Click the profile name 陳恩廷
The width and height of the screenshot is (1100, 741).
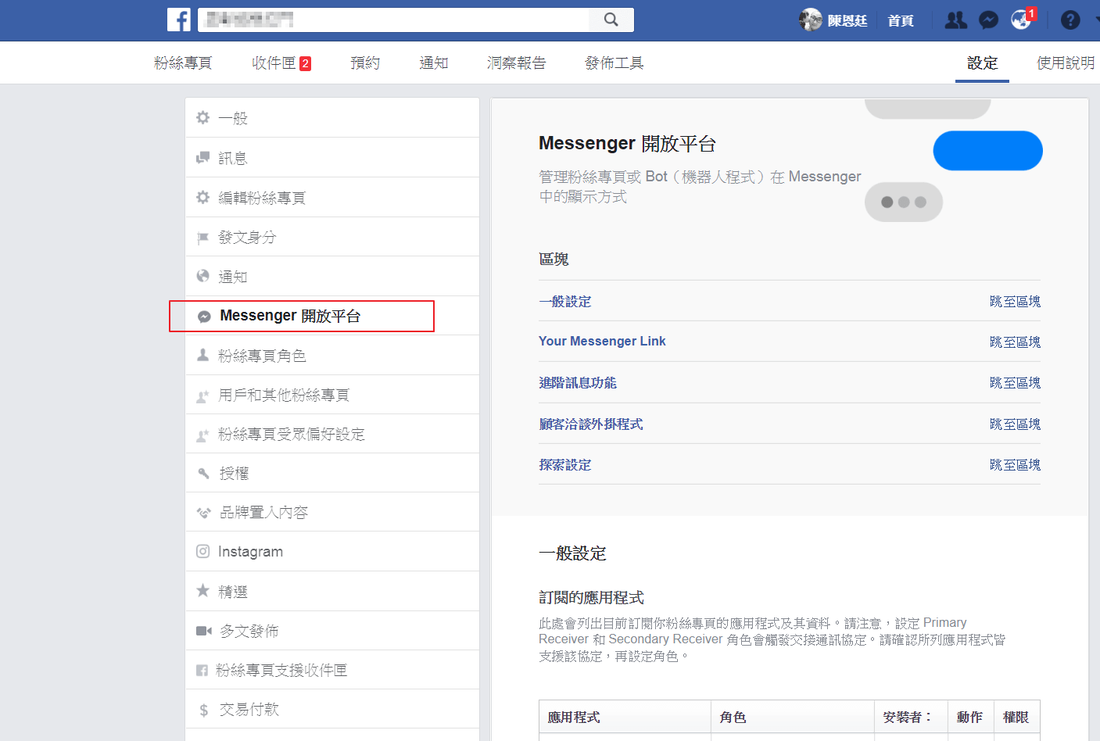[847, 21]
